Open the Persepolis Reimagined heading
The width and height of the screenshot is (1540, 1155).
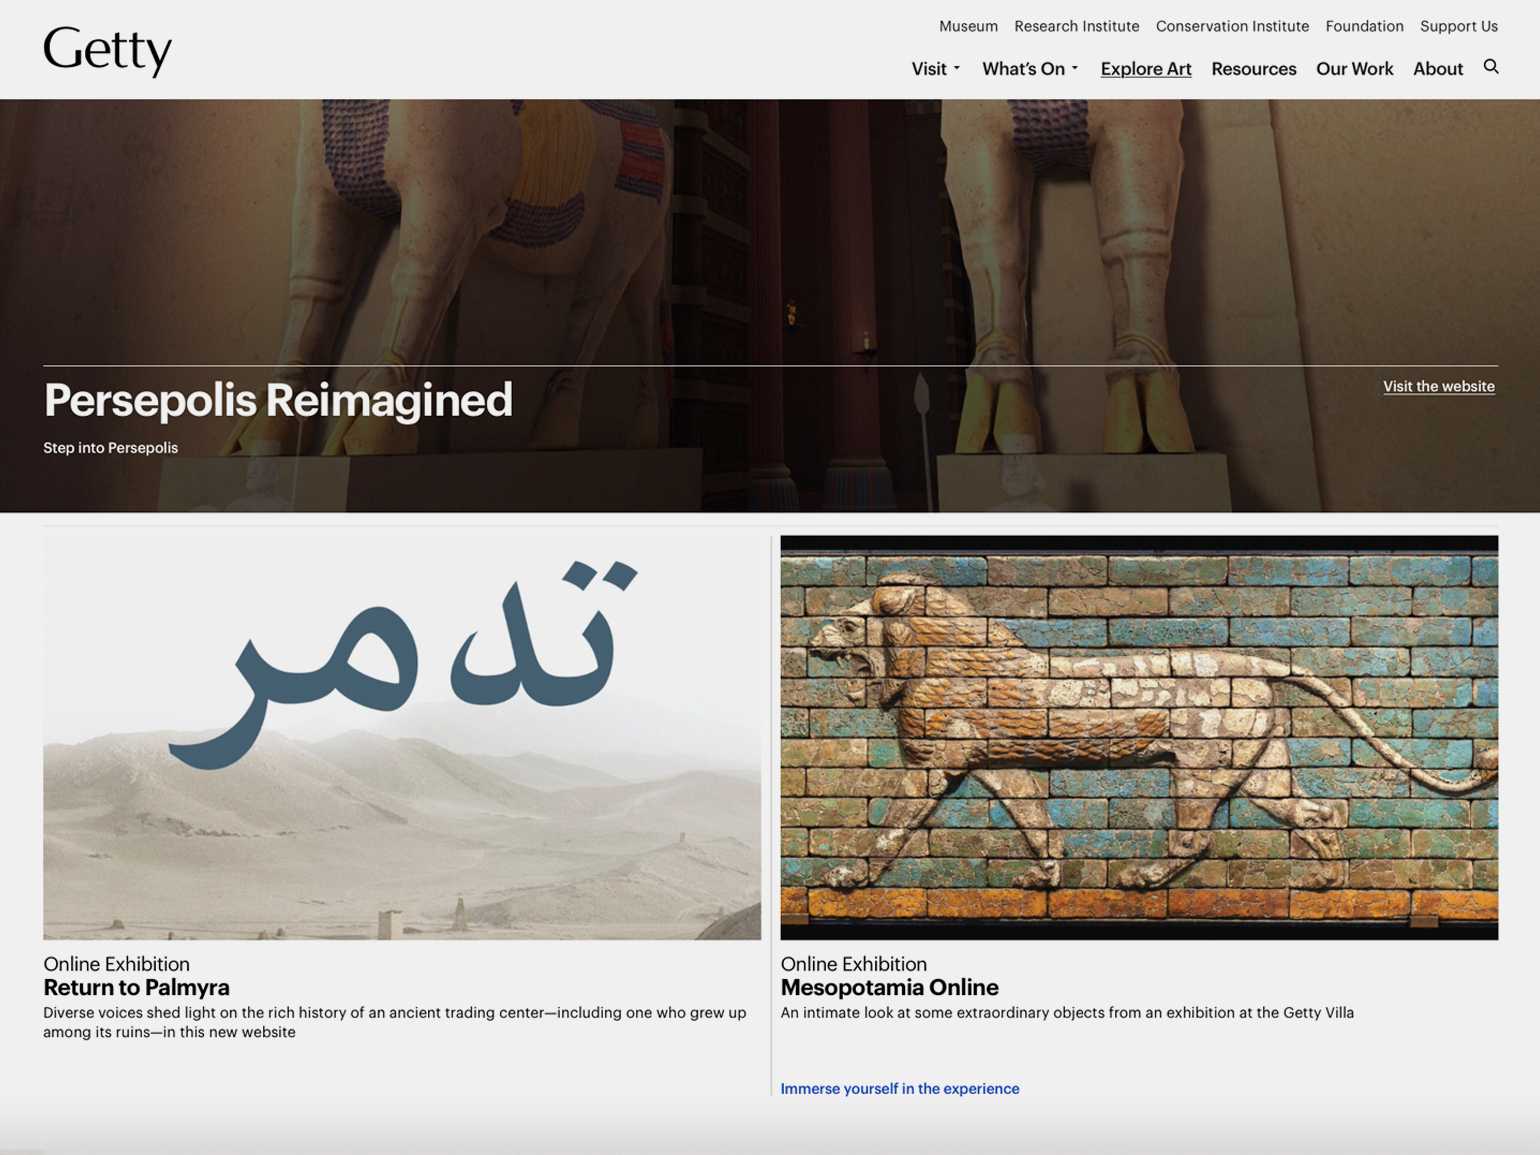click(278, 400)
